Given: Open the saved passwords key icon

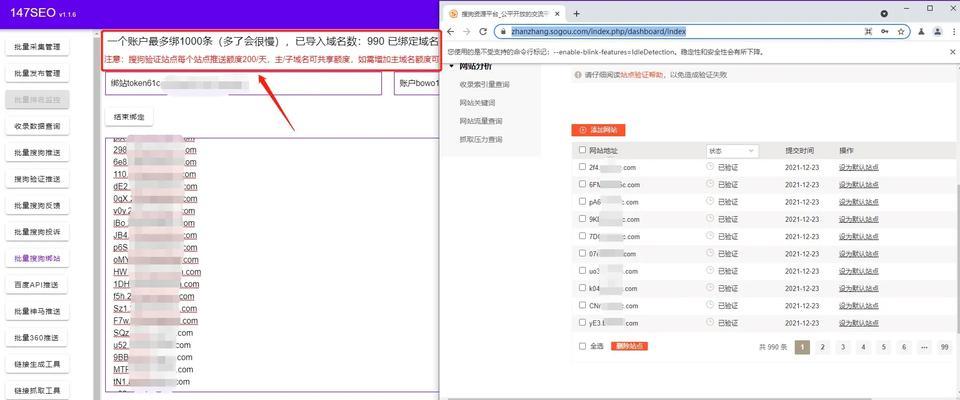Looking at the screenshot, I should coord(885,31).
